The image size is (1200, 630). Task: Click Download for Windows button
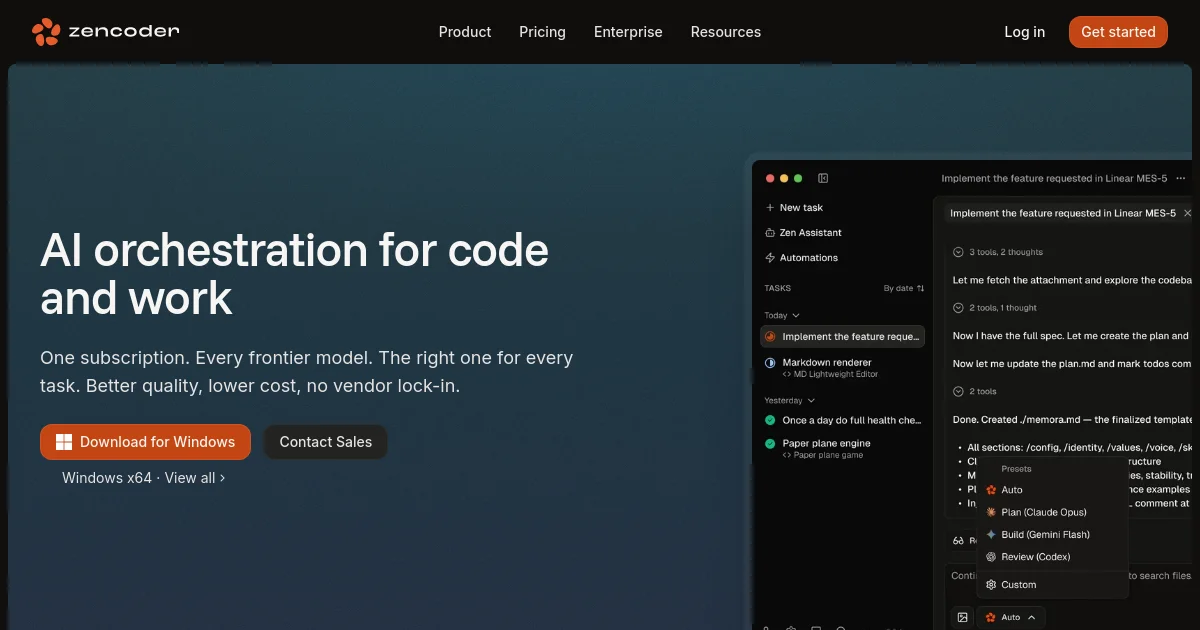(145, 442)
